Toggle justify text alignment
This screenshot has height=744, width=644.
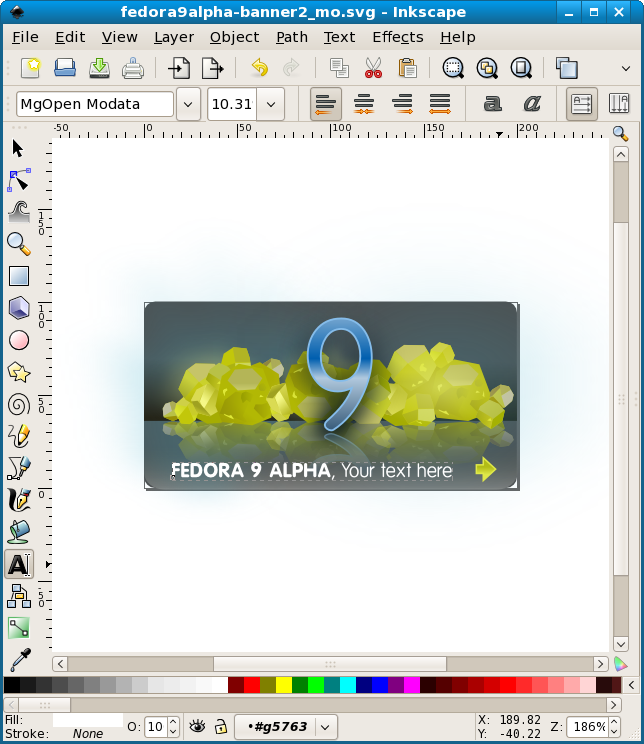[x=440, y=104]
